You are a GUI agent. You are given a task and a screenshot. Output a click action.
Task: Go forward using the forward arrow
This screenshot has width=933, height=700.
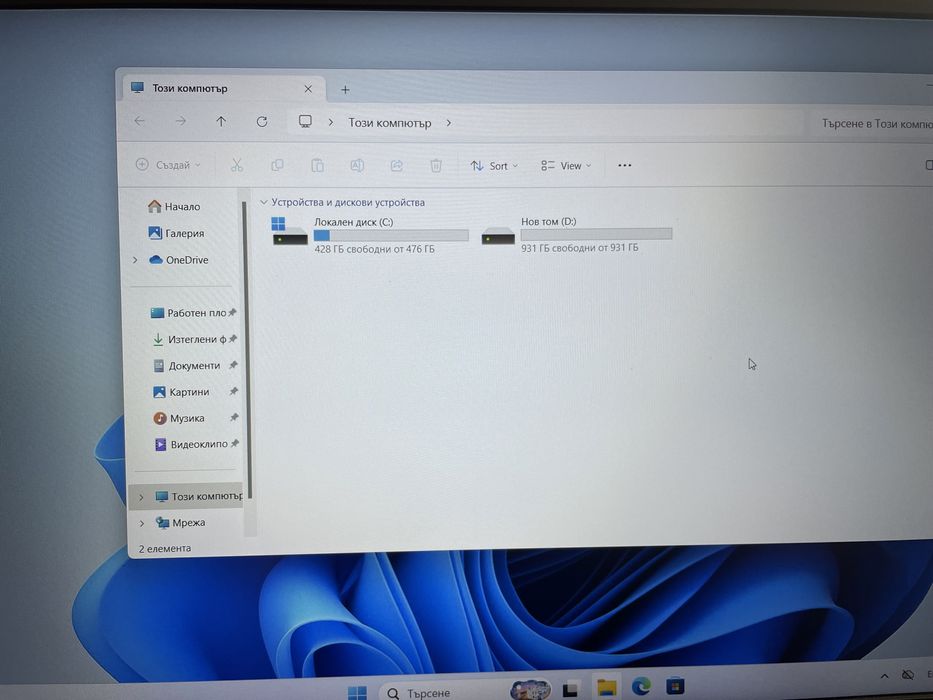180,121
